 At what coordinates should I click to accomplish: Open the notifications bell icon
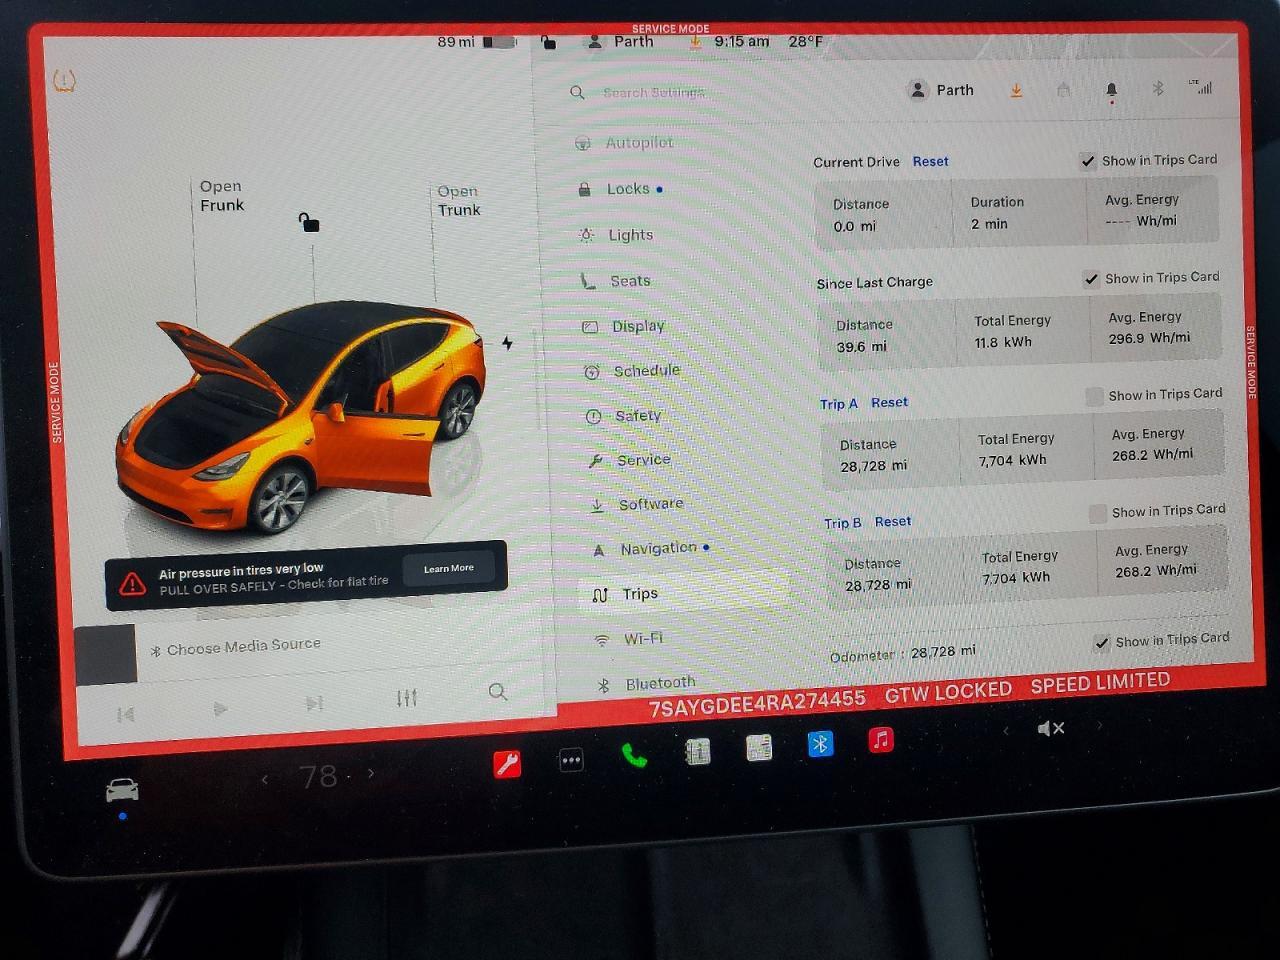1110,89
